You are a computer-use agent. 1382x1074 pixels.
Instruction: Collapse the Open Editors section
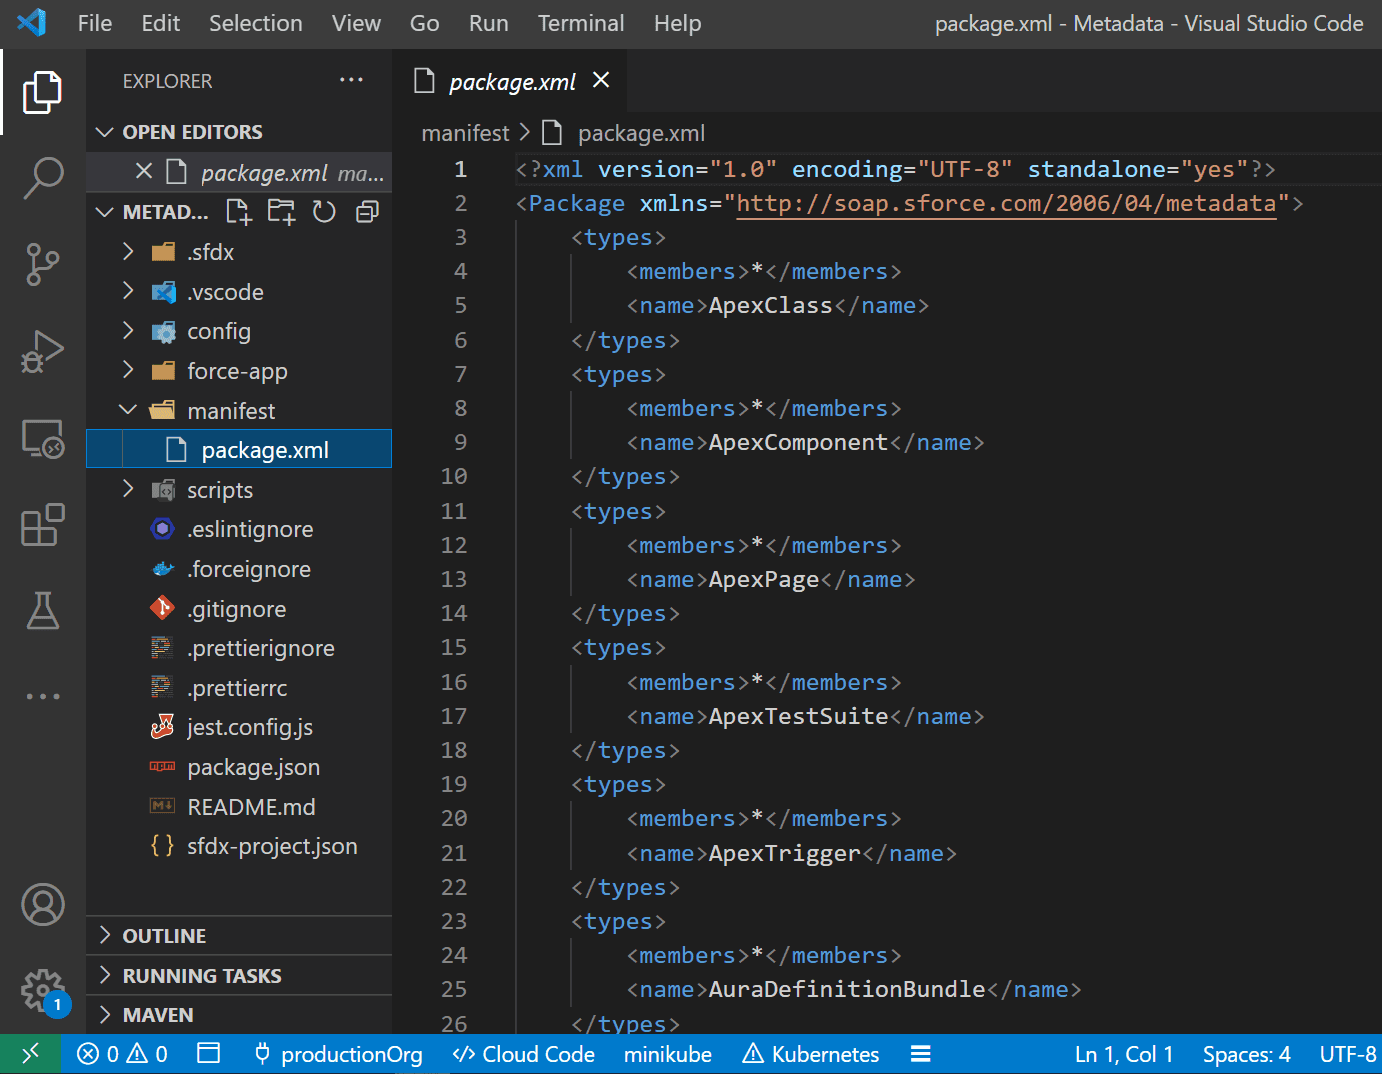pyautogui.click(x=239, y=132)
